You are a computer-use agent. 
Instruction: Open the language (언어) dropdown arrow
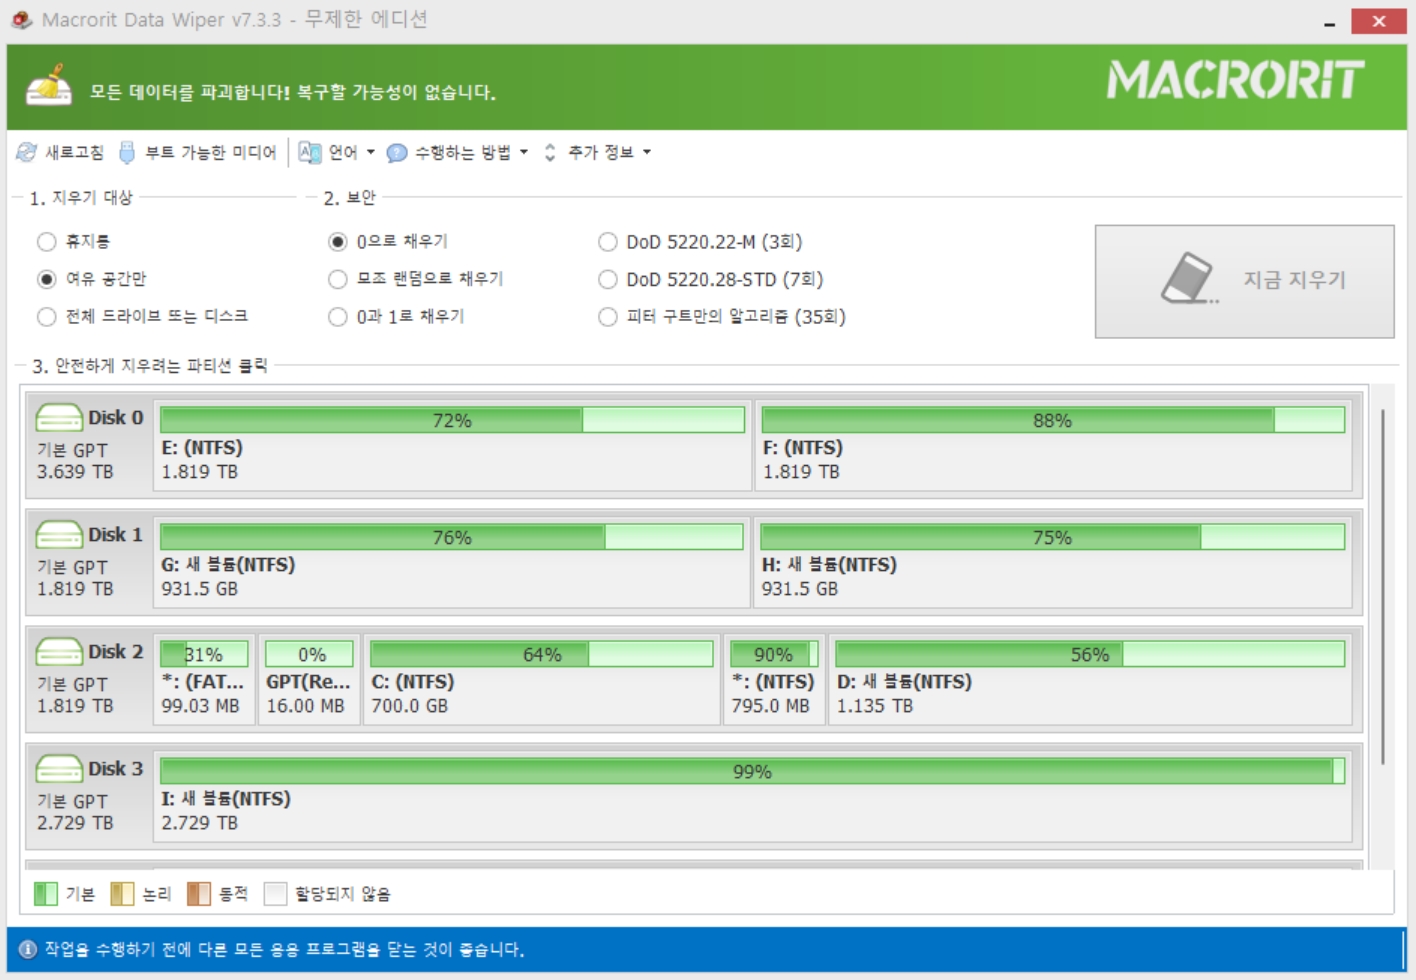(371, 152)
